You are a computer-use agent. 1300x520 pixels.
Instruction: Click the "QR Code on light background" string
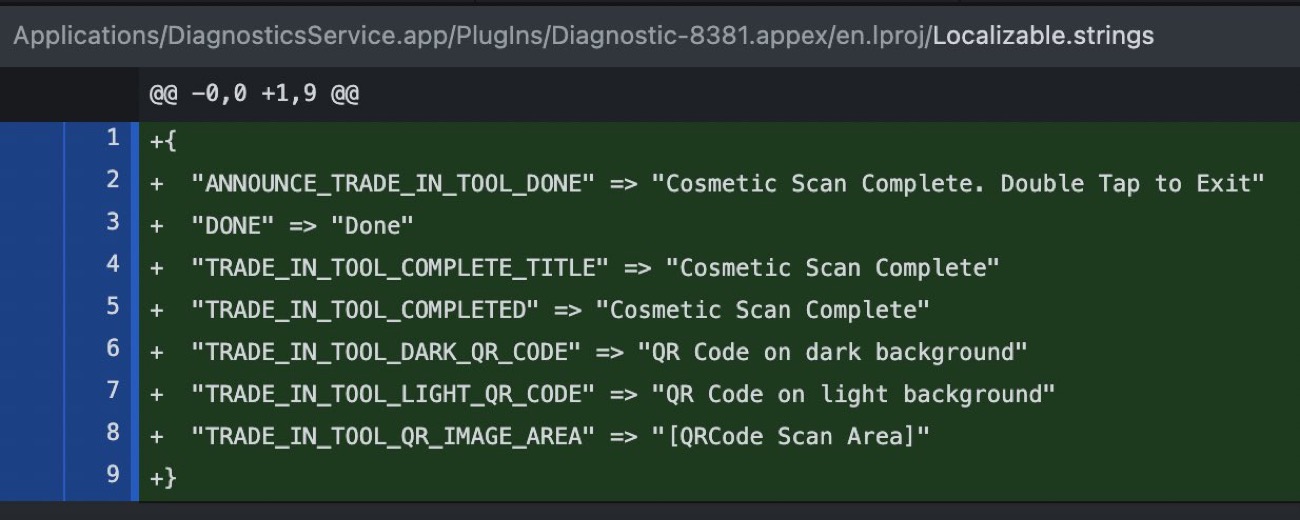pyautogui.click(x=853, y=394)
